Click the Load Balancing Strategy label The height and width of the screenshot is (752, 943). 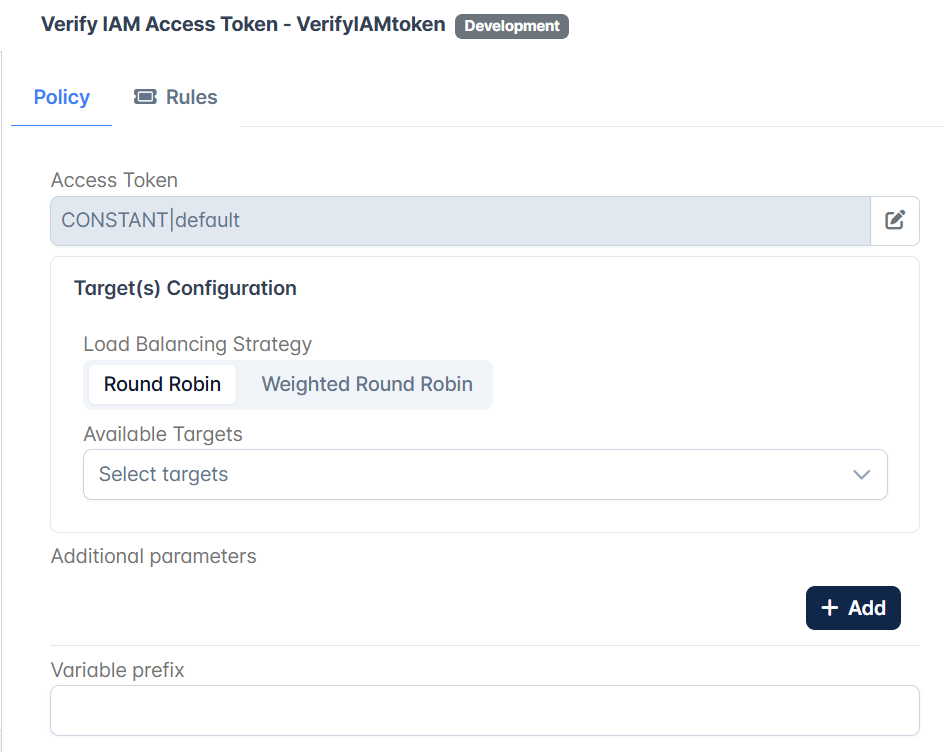197,344
